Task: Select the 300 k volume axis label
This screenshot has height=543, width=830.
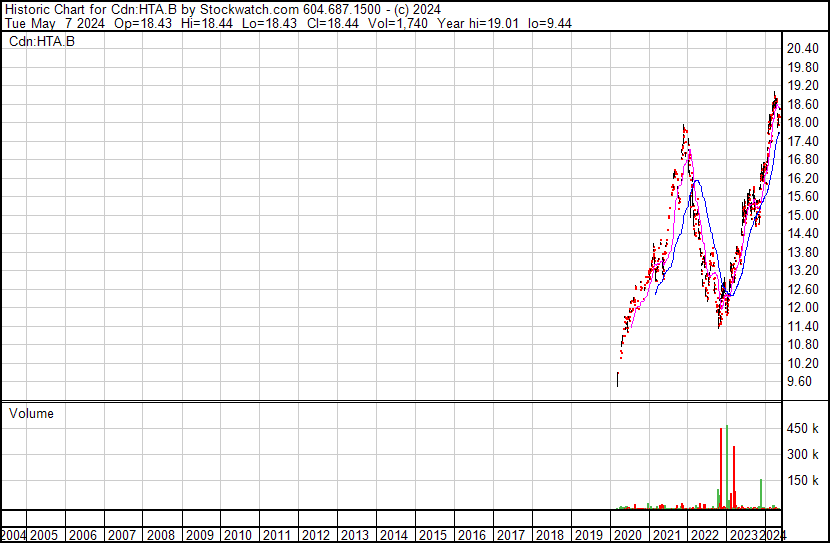Action: tap(804, 454)
